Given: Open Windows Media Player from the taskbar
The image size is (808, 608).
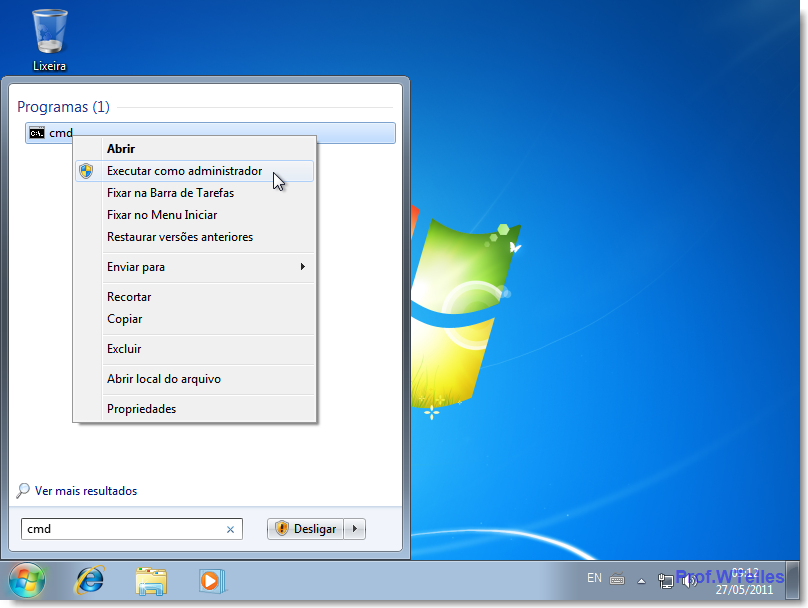Looking at the screenshot, I should coord(212,581).
